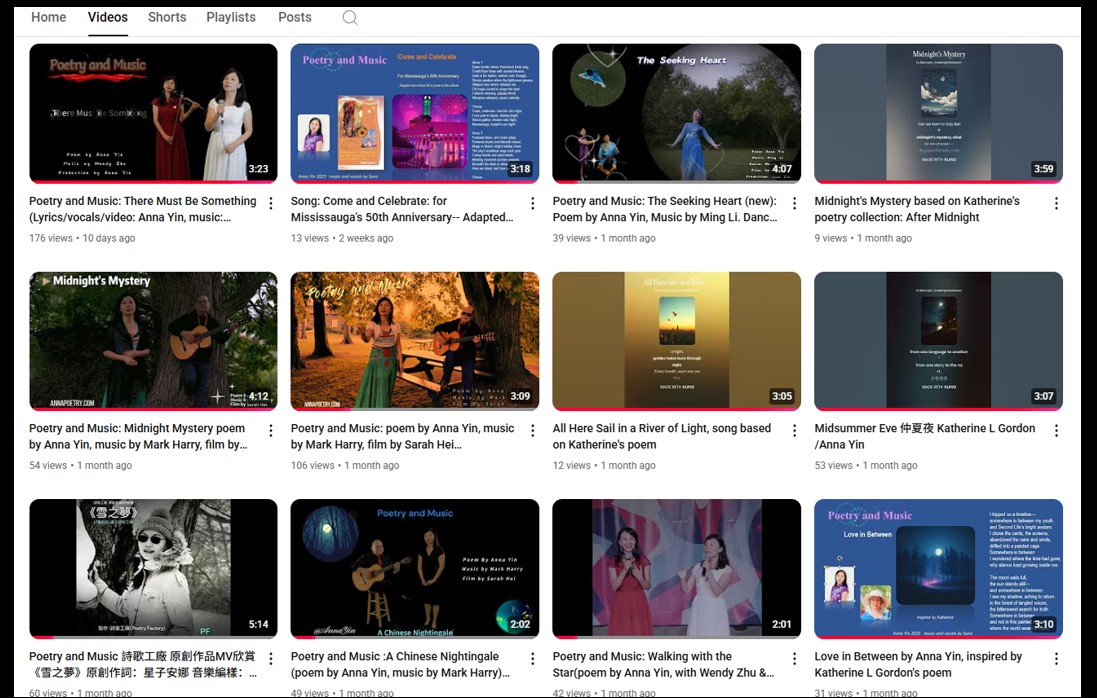
Task: Switch to the Home tab
Action: [x=48, y=17]
